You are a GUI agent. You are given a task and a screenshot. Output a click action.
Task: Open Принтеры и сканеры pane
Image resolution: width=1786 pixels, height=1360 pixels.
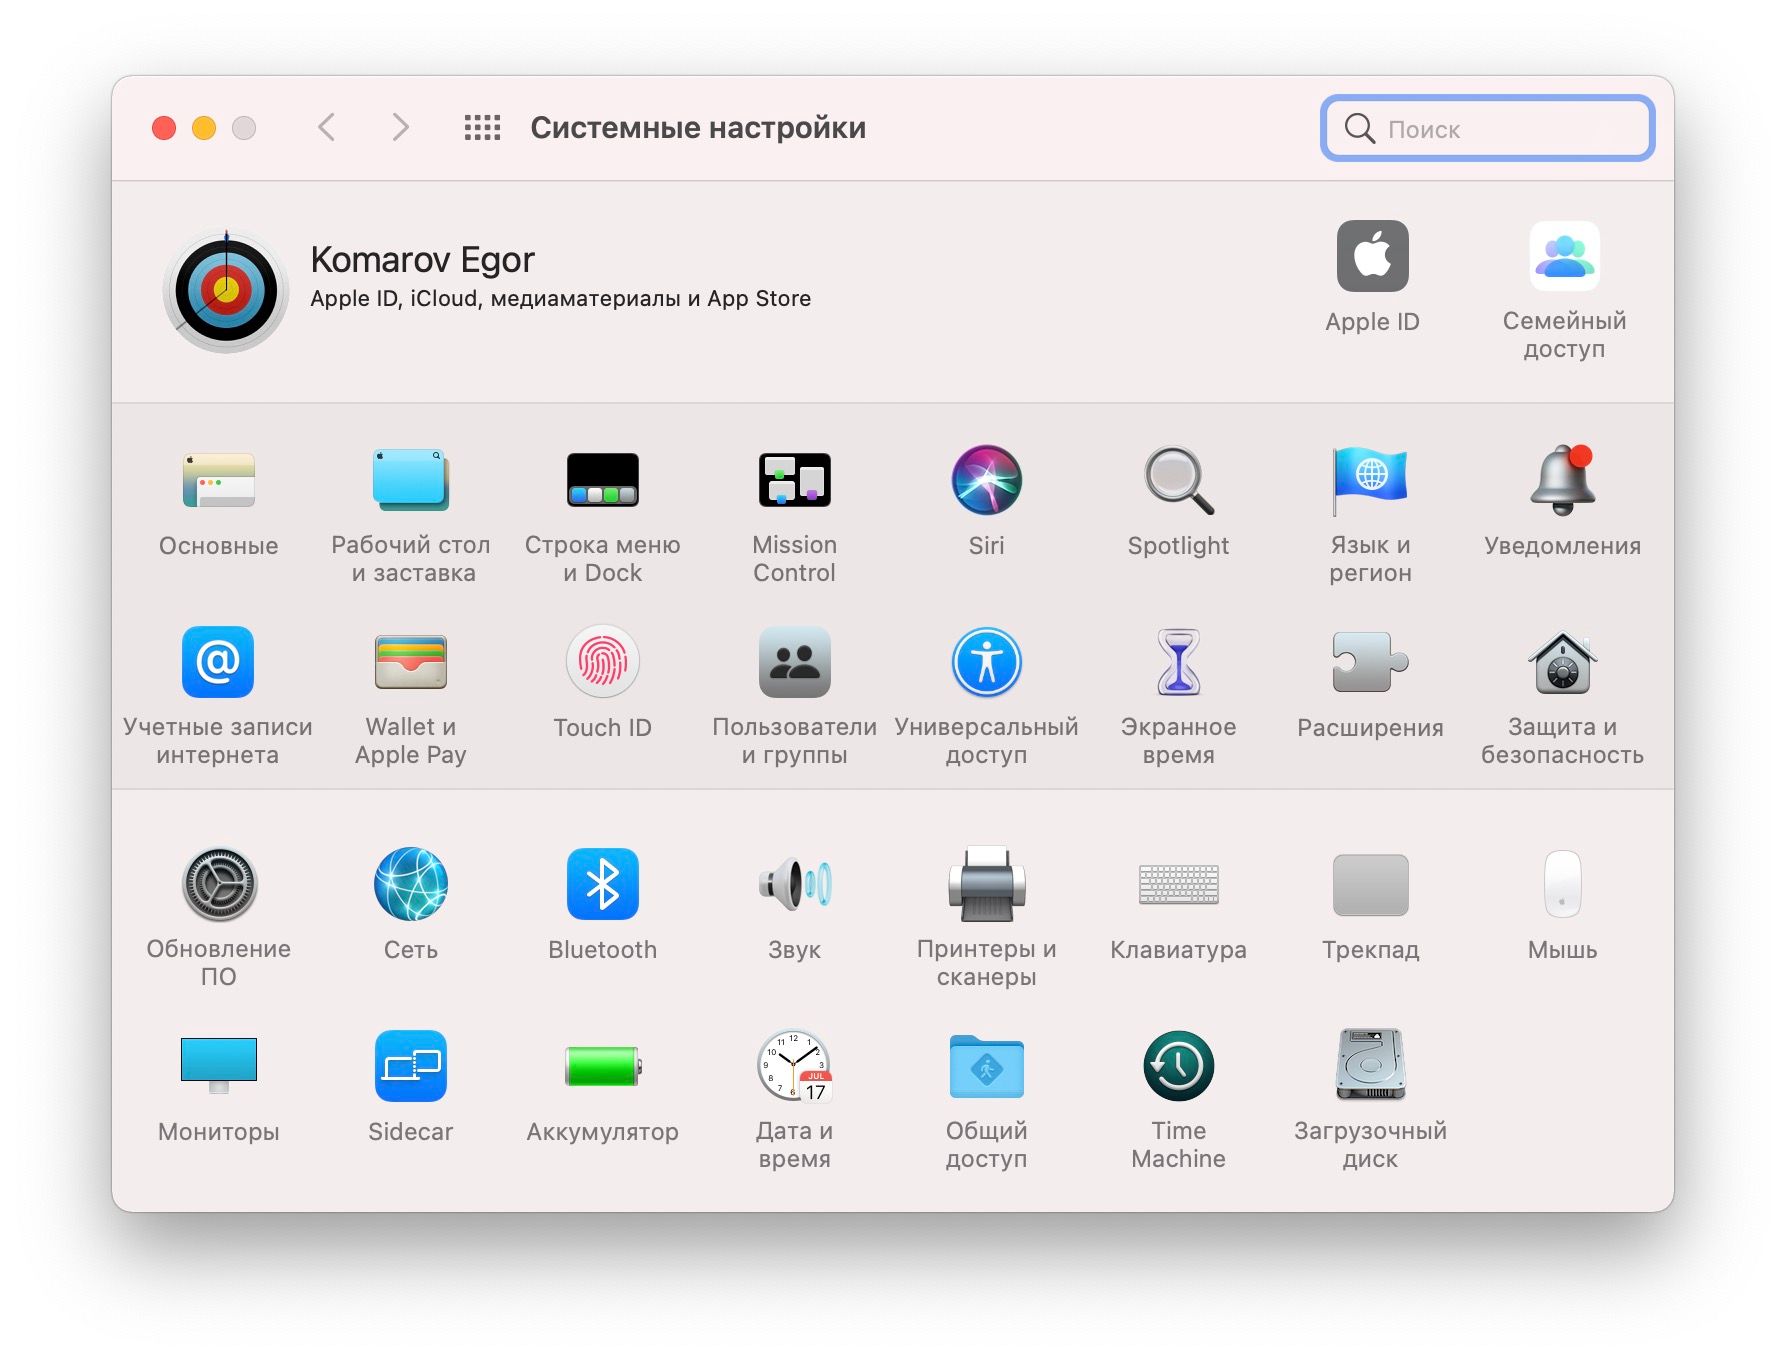[x=986, y=884]
